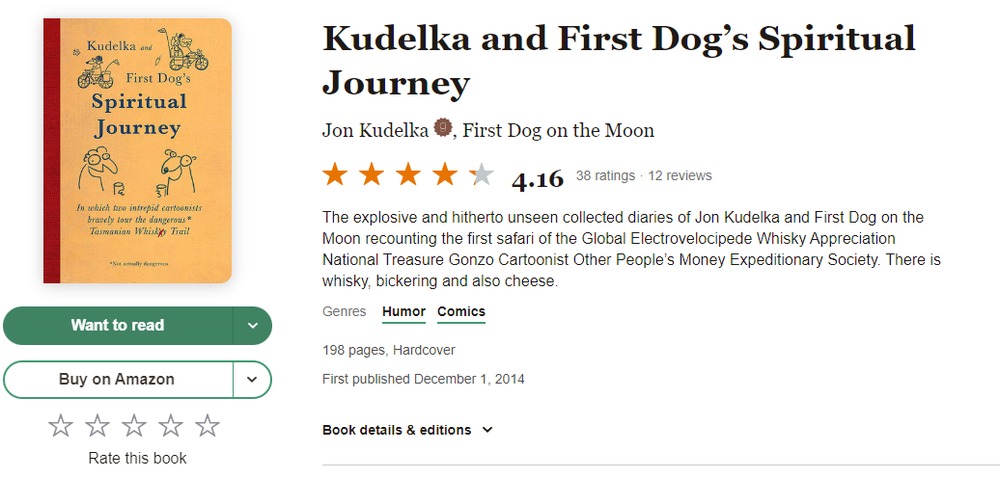
Task: Rate this book four stars
Action: pyautogui.click(x=171, y=426)
